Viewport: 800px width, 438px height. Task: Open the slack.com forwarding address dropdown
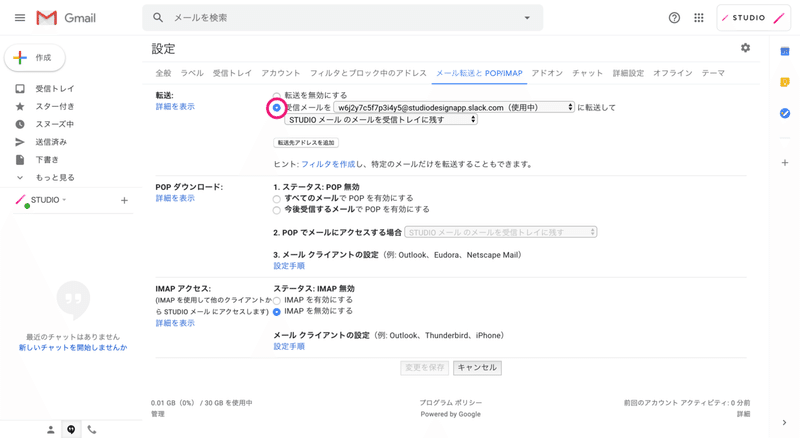[454, 108]
